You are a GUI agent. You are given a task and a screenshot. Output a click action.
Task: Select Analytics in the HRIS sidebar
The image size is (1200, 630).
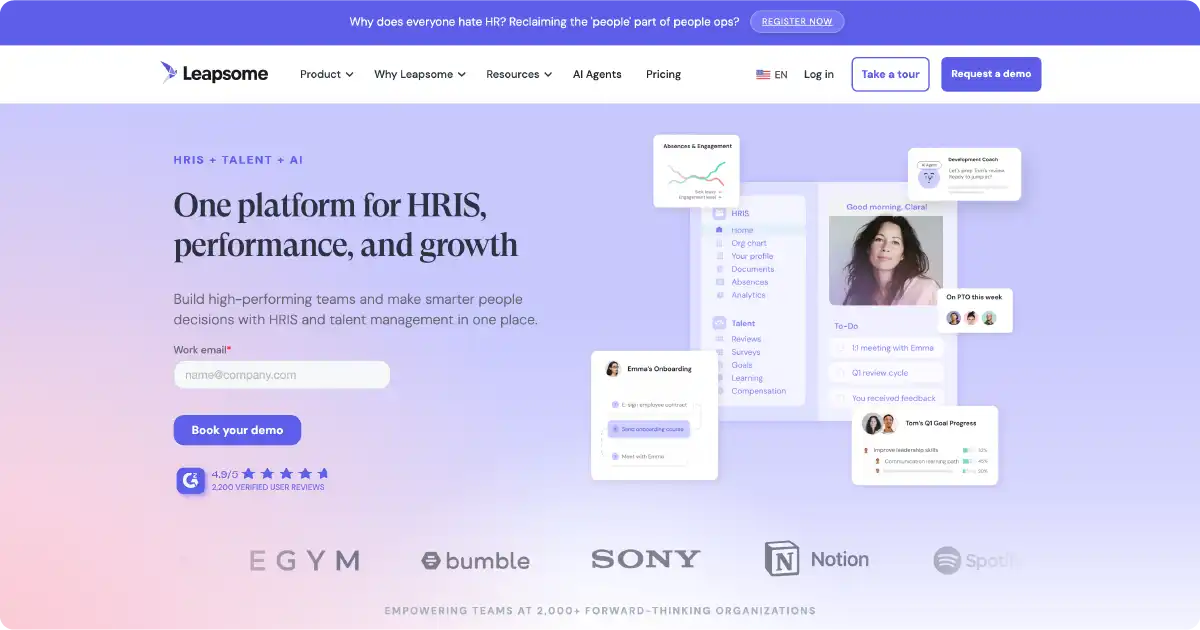(748, 295)
